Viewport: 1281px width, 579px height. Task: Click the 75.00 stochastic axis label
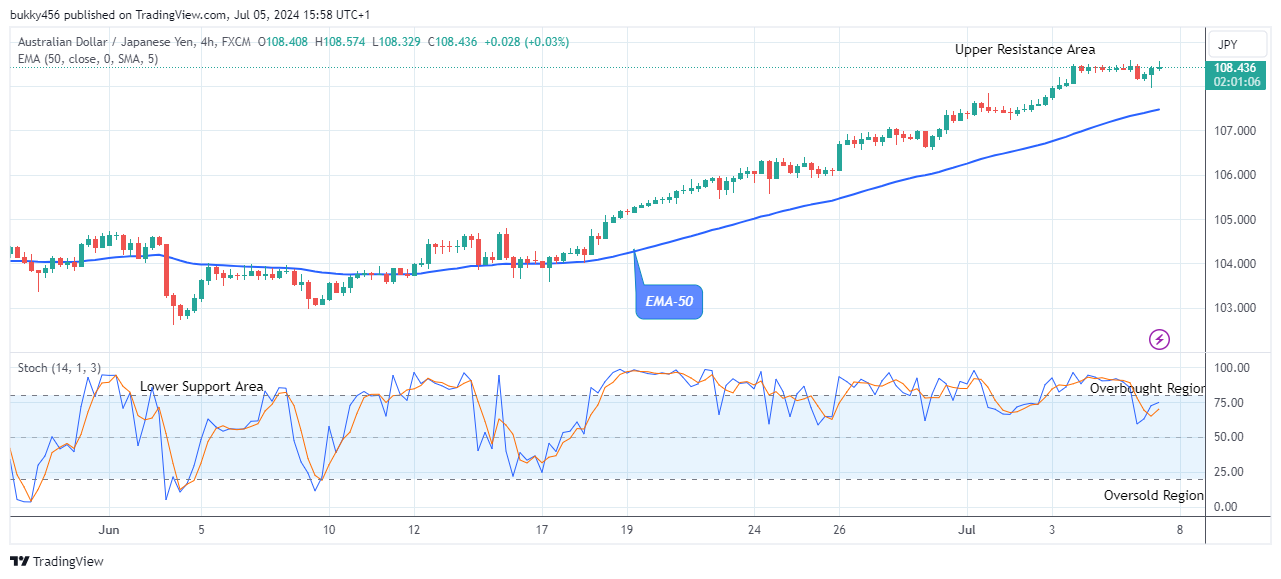(1229, 403)
